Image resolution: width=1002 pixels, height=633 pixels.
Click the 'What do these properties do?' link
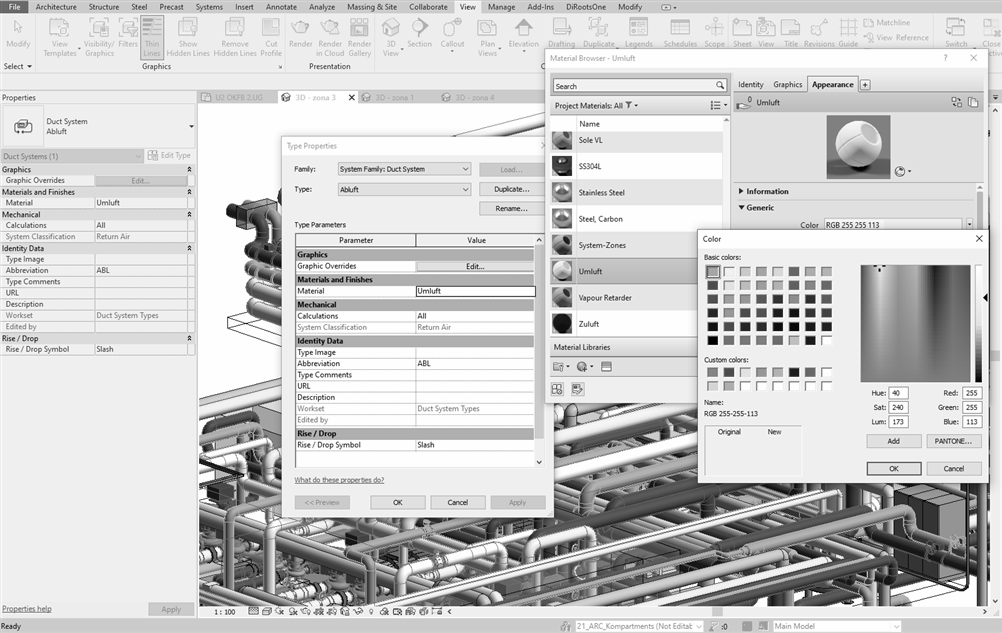339,480
